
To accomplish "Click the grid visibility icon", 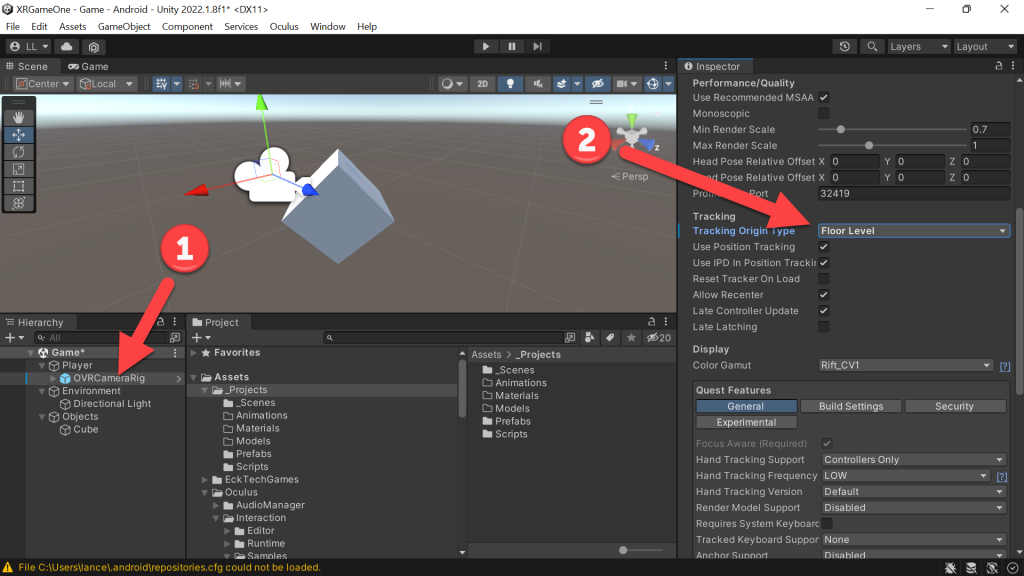I will tap(161, 84).
